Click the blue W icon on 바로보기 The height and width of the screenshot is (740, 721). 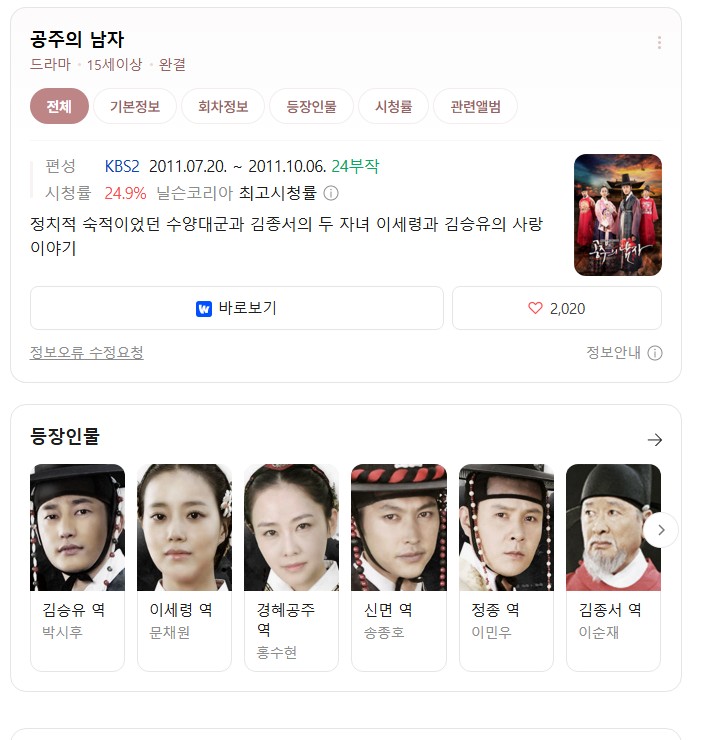tap(204, 309)
